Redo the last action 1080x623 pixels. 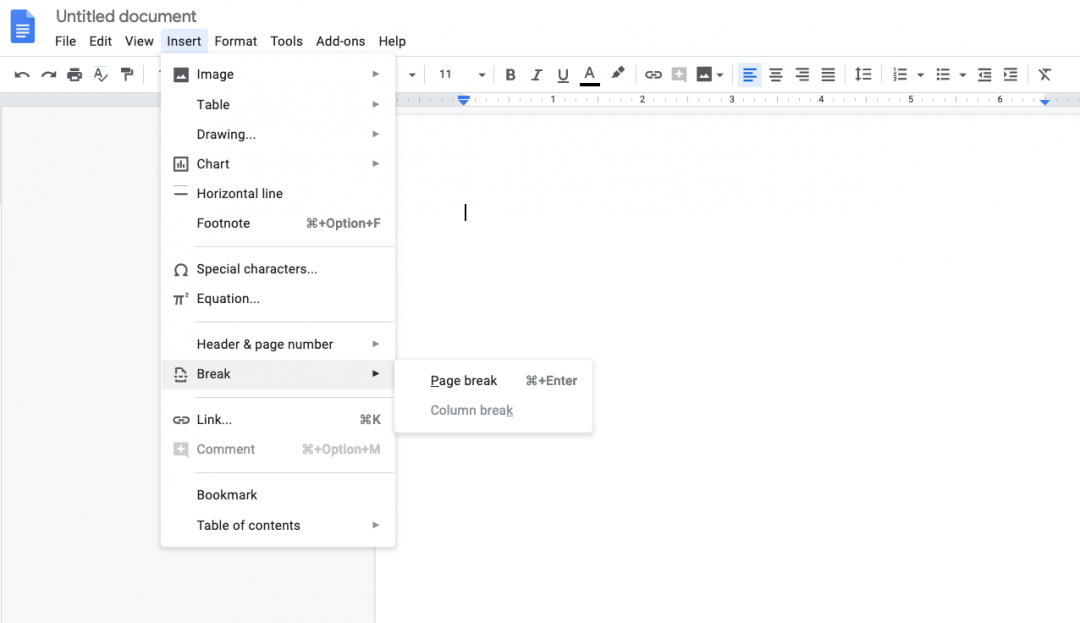pyautogui.click(x=48, y=74)
